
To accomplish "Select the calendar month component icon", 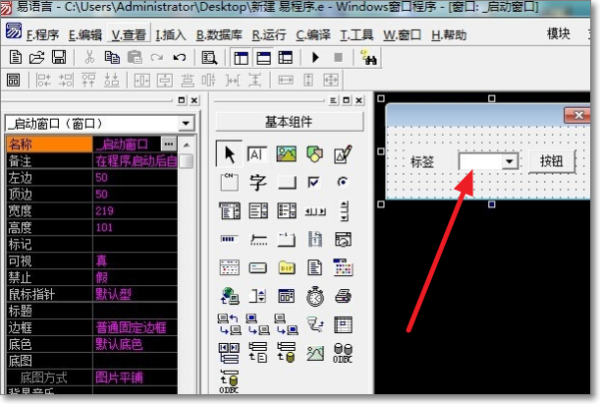I will pos(230,268).
